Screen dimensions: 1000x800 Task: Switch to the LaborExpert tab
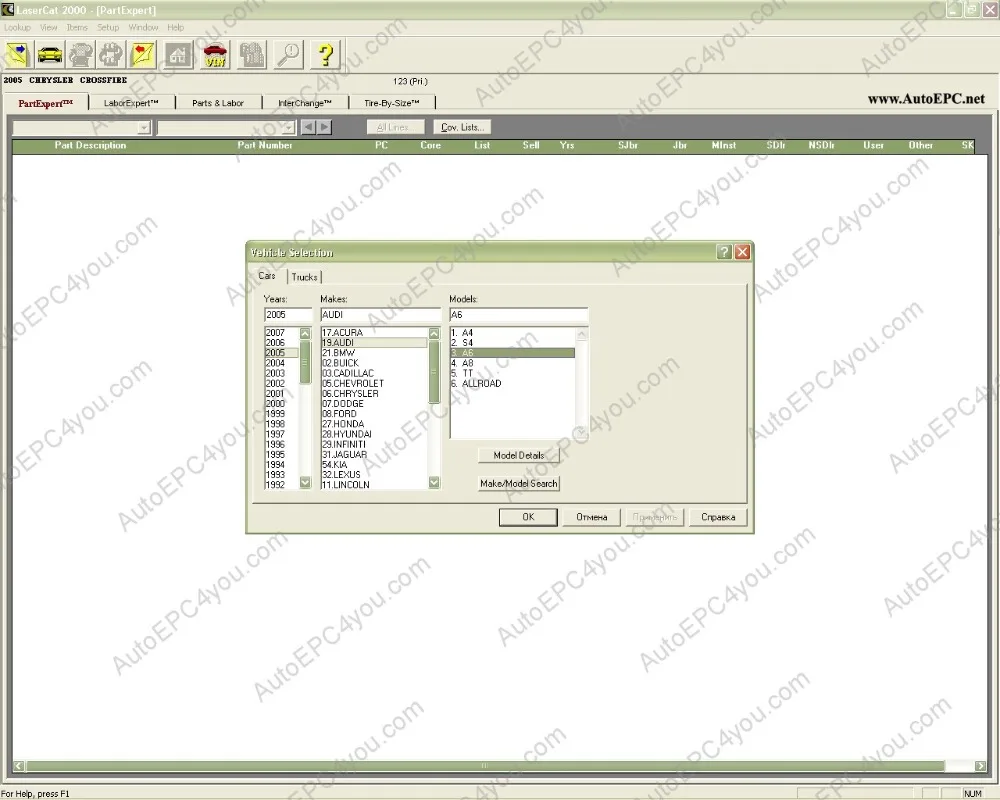pyautogui.click(x=131, y=103)
